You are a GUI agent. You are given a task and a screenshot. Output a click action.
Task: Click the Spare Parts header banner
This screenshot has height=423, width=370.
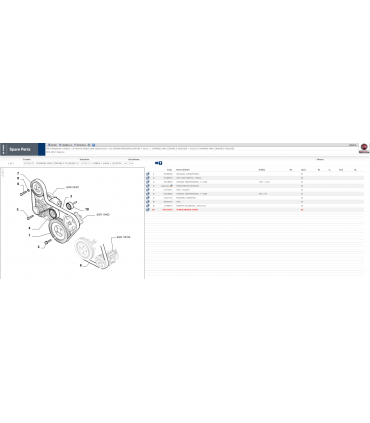(x=23, y=149)
